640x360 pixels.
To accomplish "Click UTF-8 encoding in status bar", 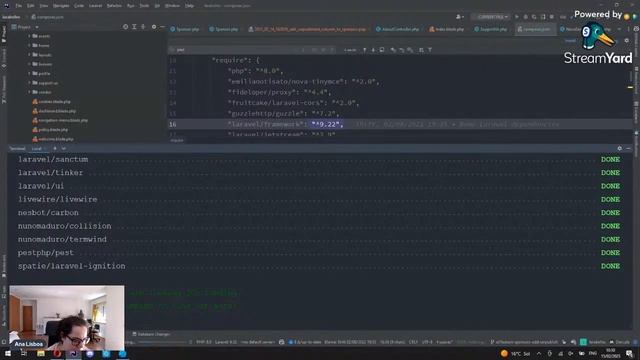I will (x=427, y=342).
